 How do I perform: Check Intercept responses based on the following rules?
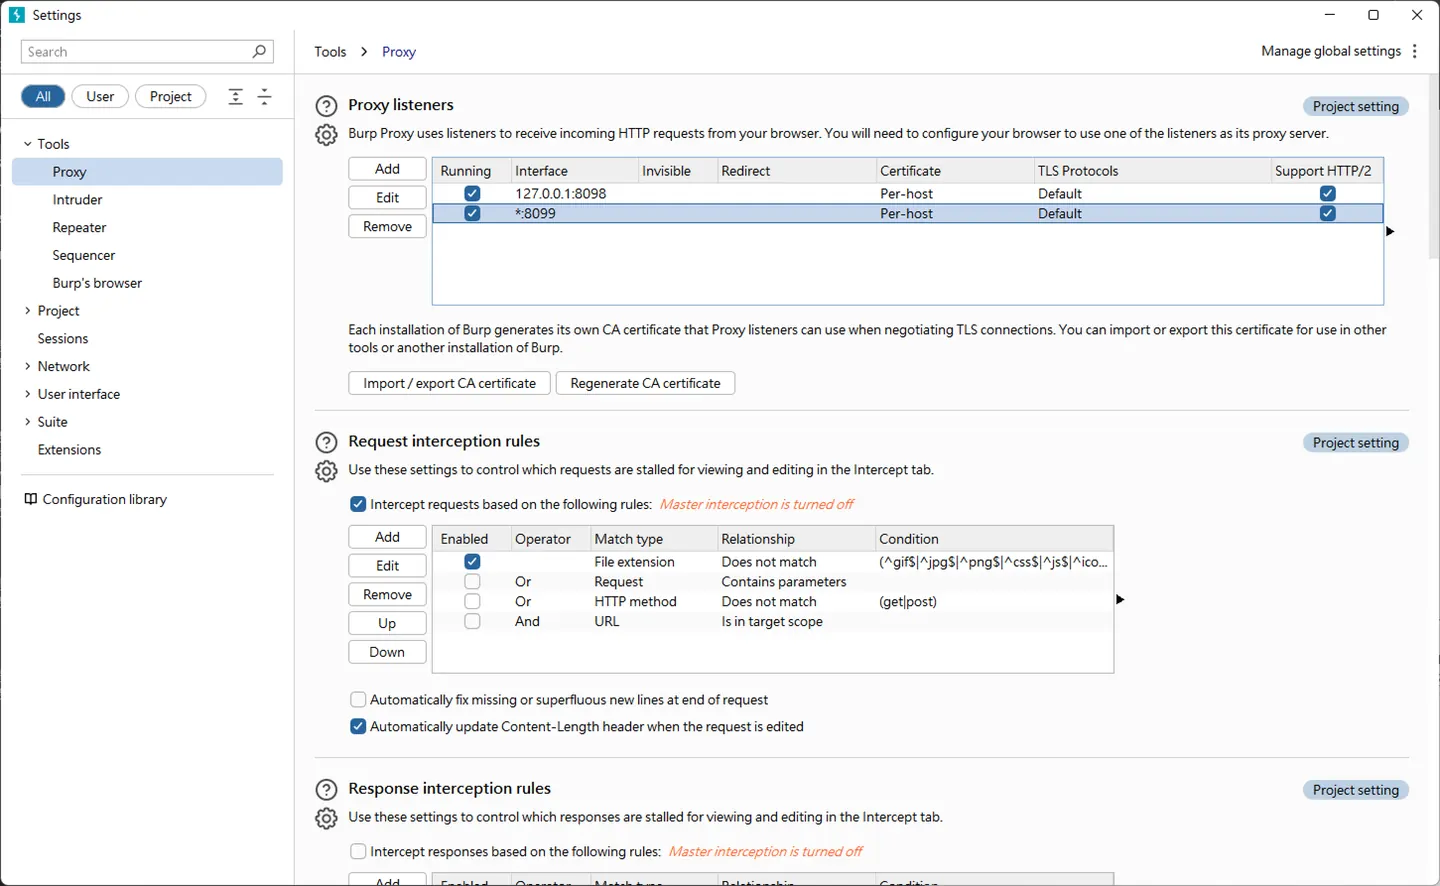tap(358, 852)
